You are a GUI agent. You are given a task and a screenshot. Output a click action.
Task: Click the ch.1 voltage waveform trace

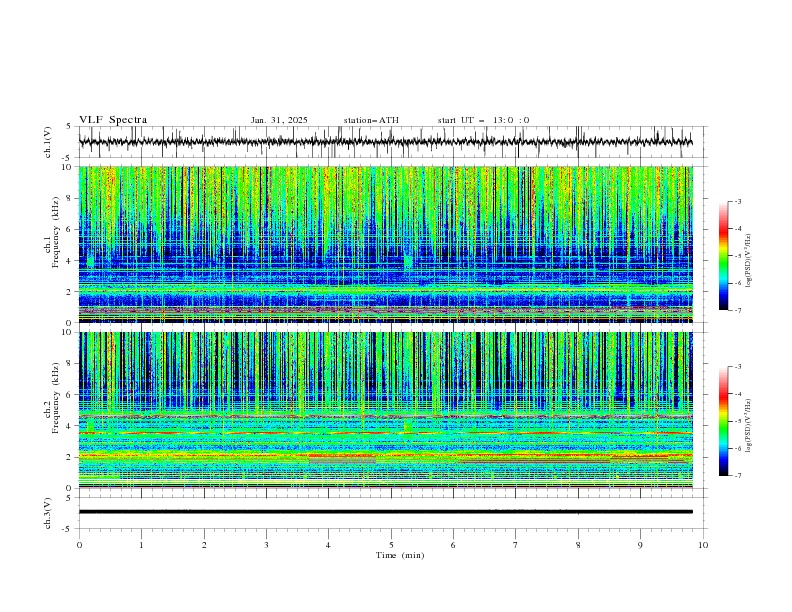(385, 142)
